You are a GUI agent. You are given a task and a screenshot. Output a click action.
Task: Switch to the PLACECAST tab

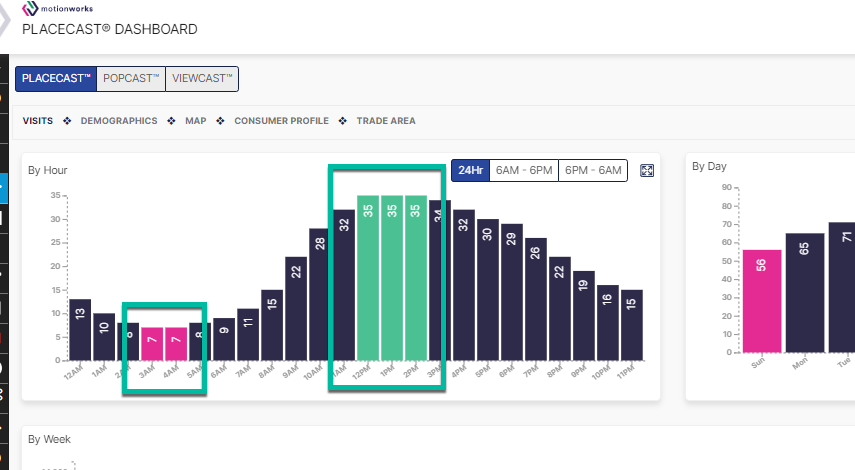[56, 79]
